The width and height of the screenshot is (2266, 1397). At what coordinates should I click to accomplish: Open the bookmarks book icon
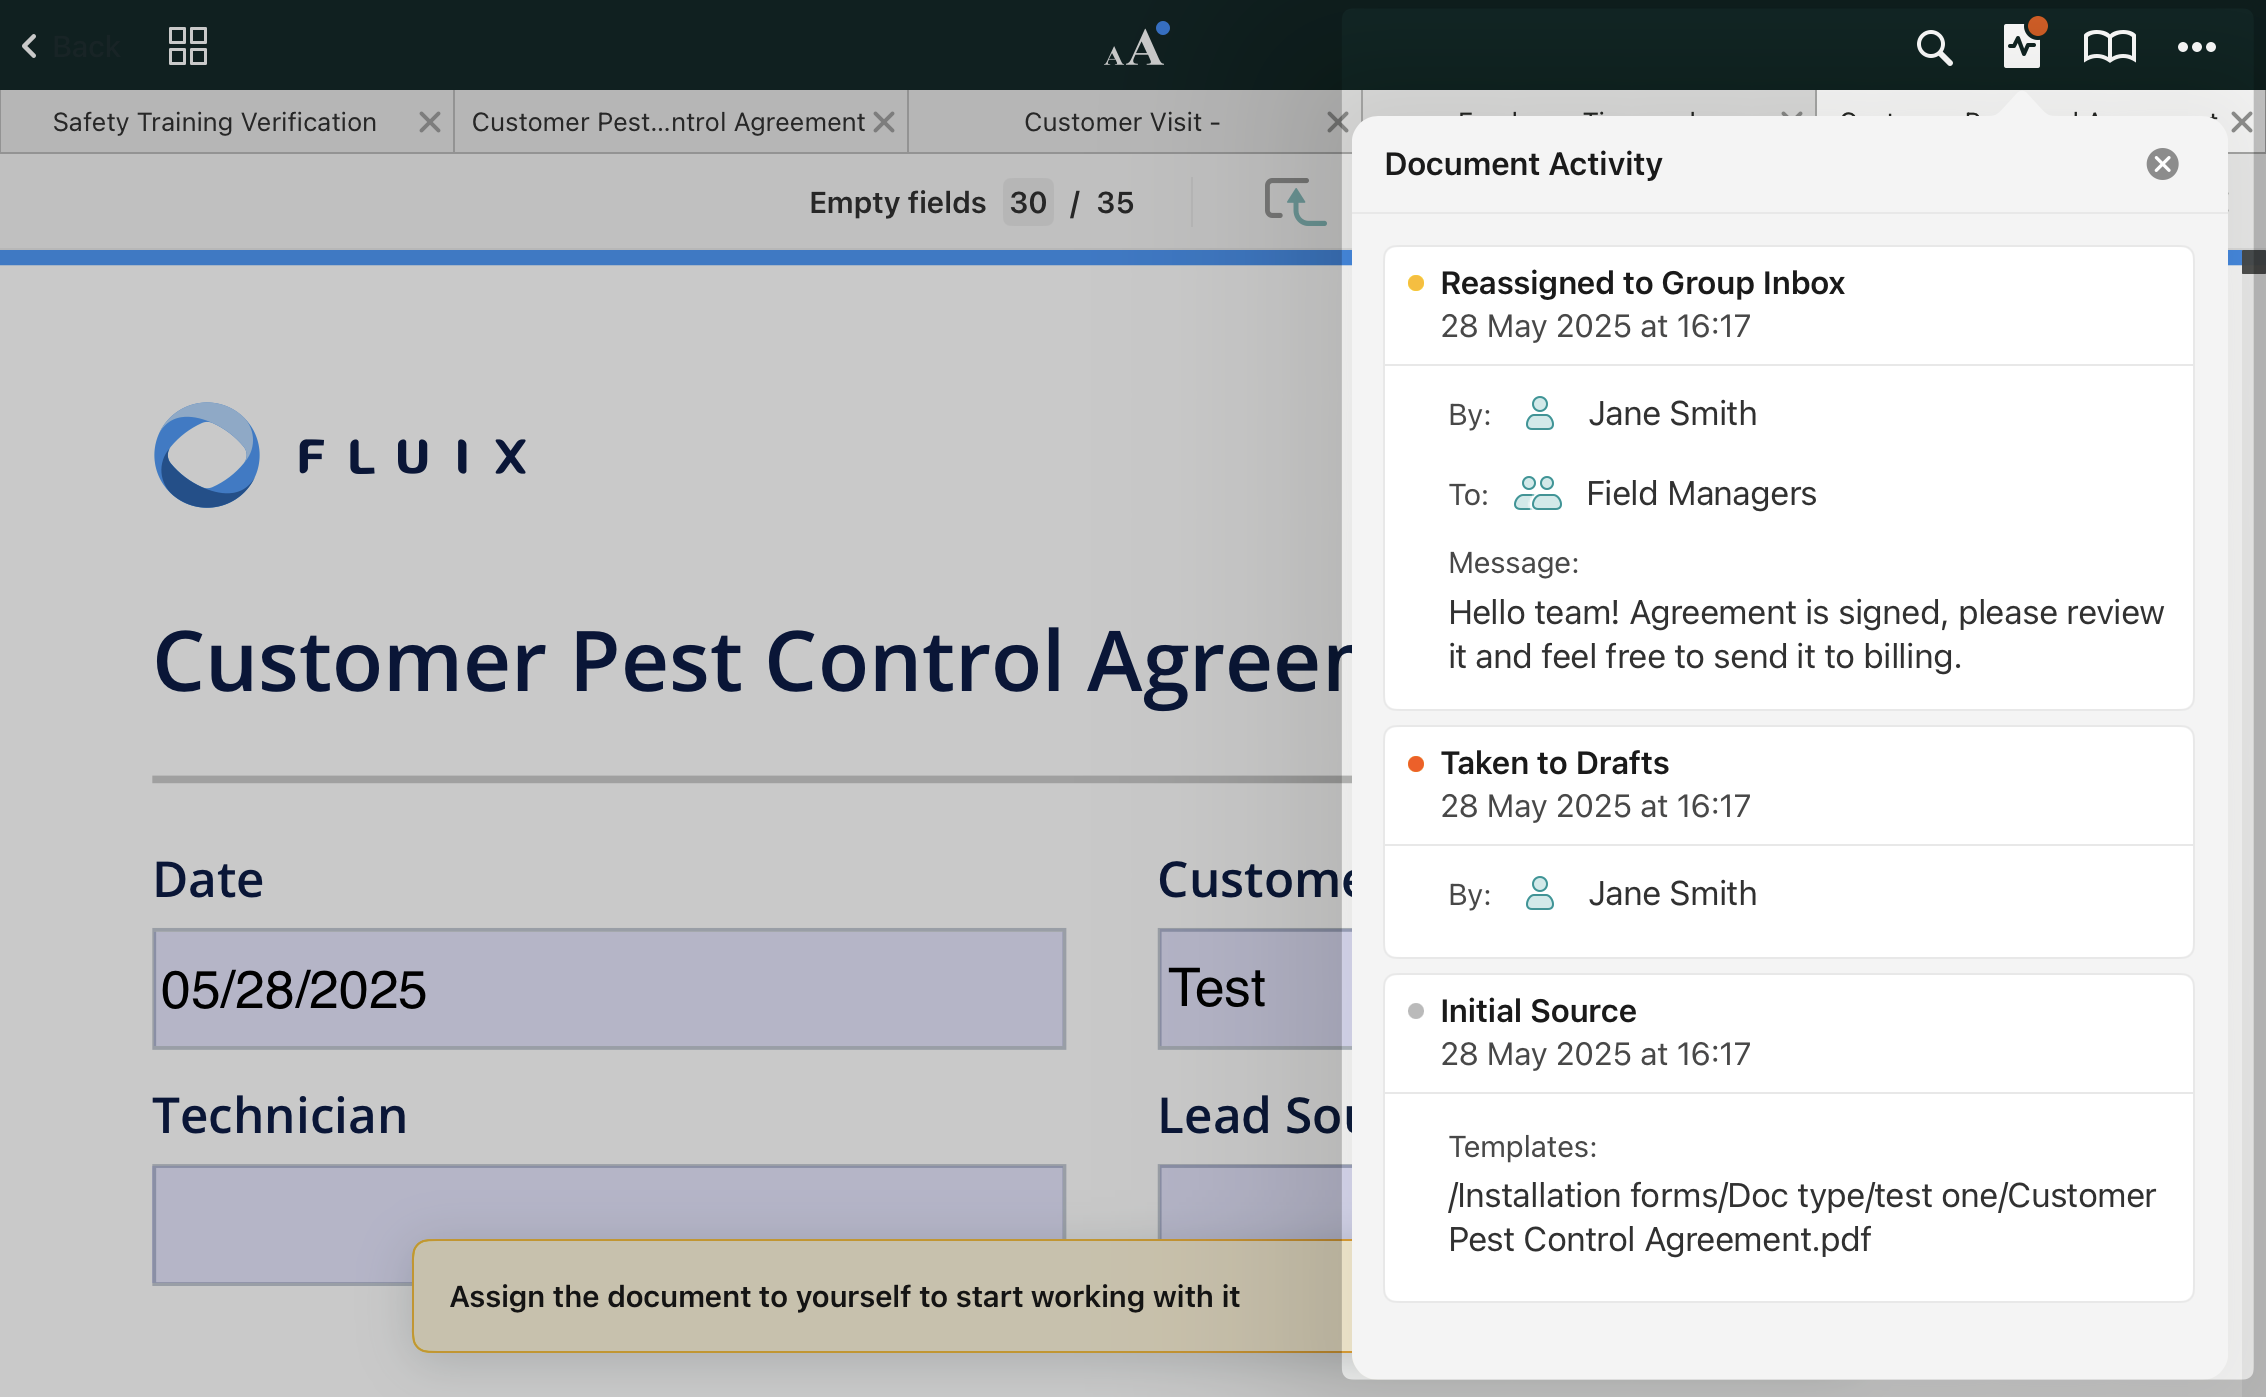[x=2109, y=46]
